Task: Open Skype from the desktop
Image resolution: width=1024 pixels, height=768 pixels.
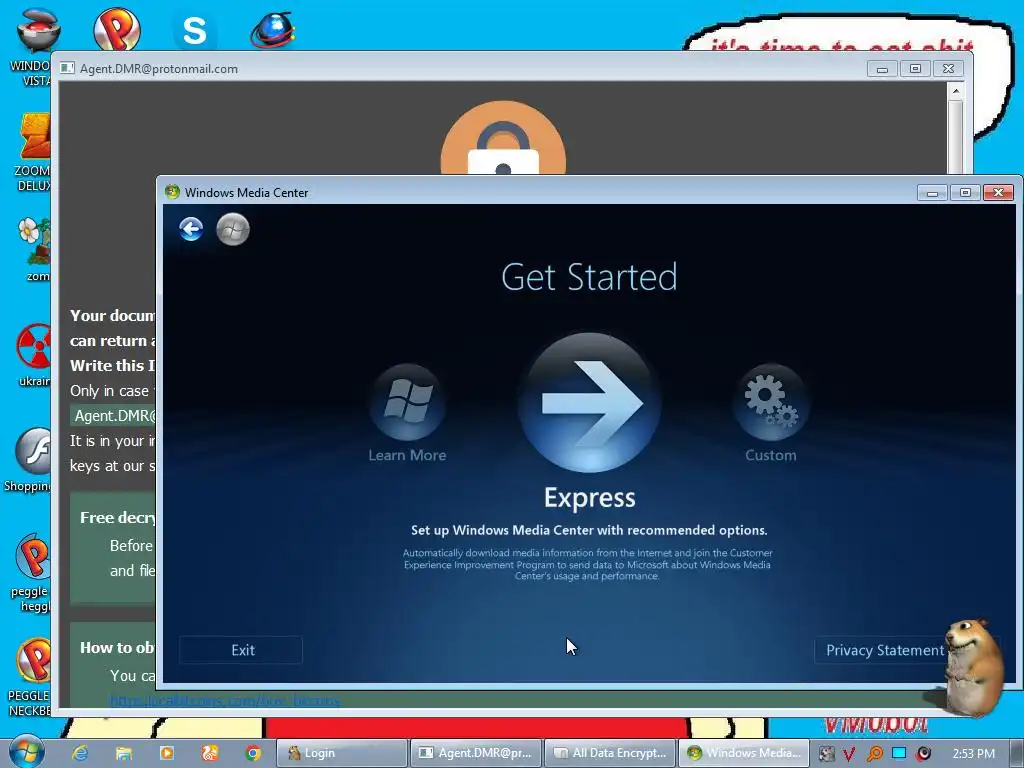Action: pos(194,30)
